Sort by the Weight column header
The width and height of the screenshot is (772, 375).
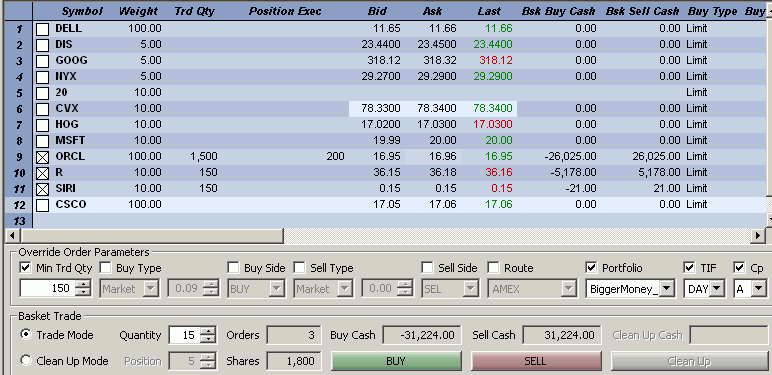(x=138, y=11)
